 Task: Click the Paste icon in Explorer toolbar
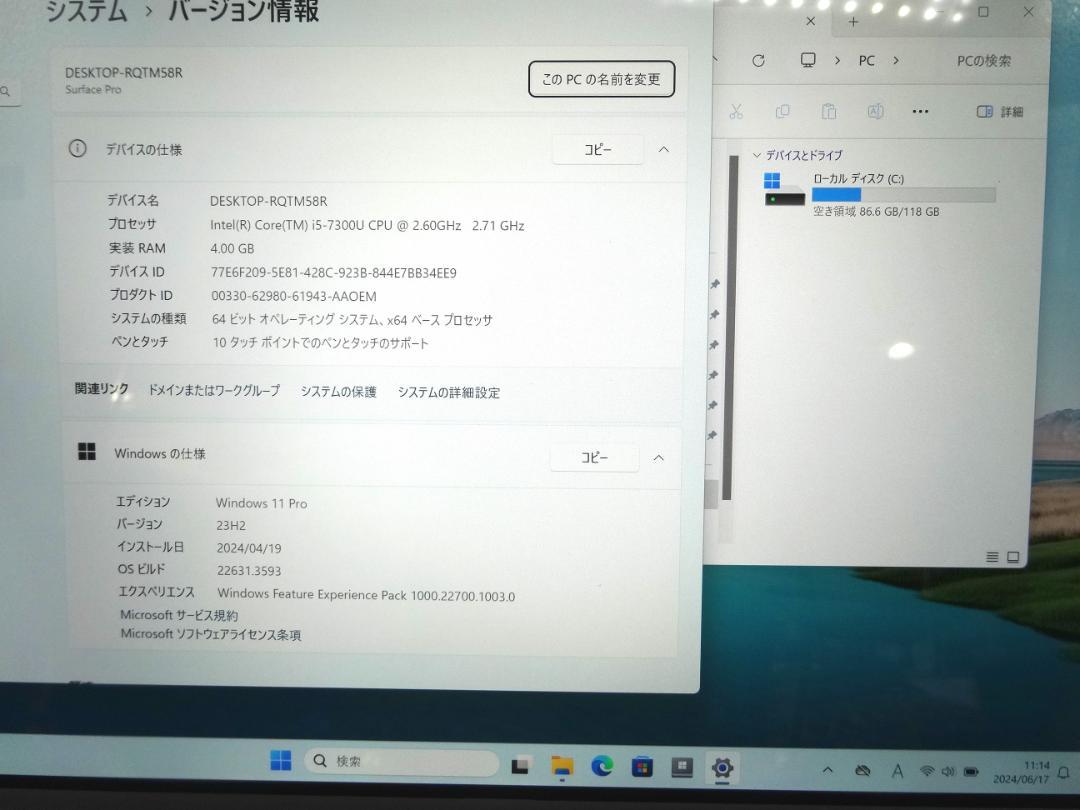(x=829, y=111)
